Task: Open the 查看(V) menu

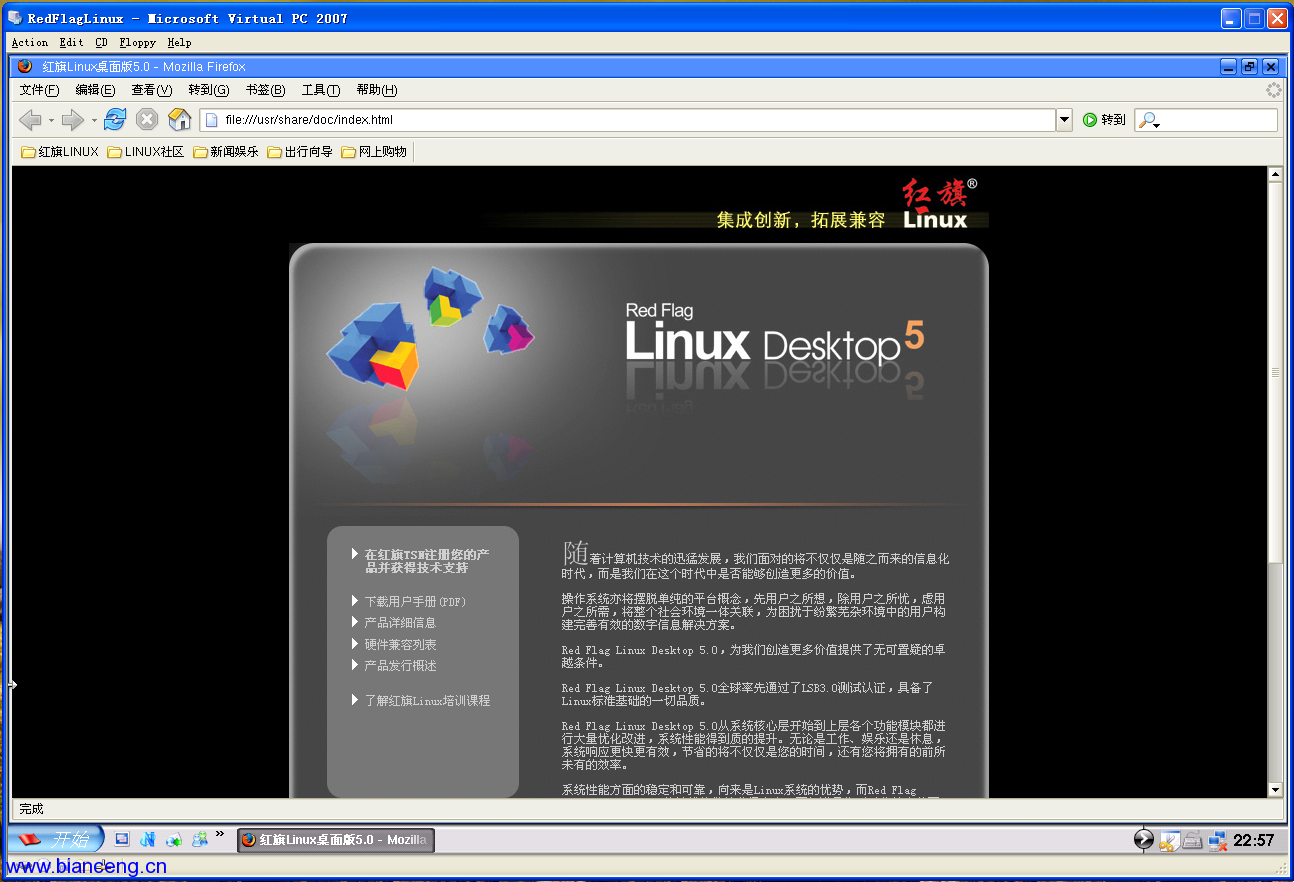Action: pos(152,90)
